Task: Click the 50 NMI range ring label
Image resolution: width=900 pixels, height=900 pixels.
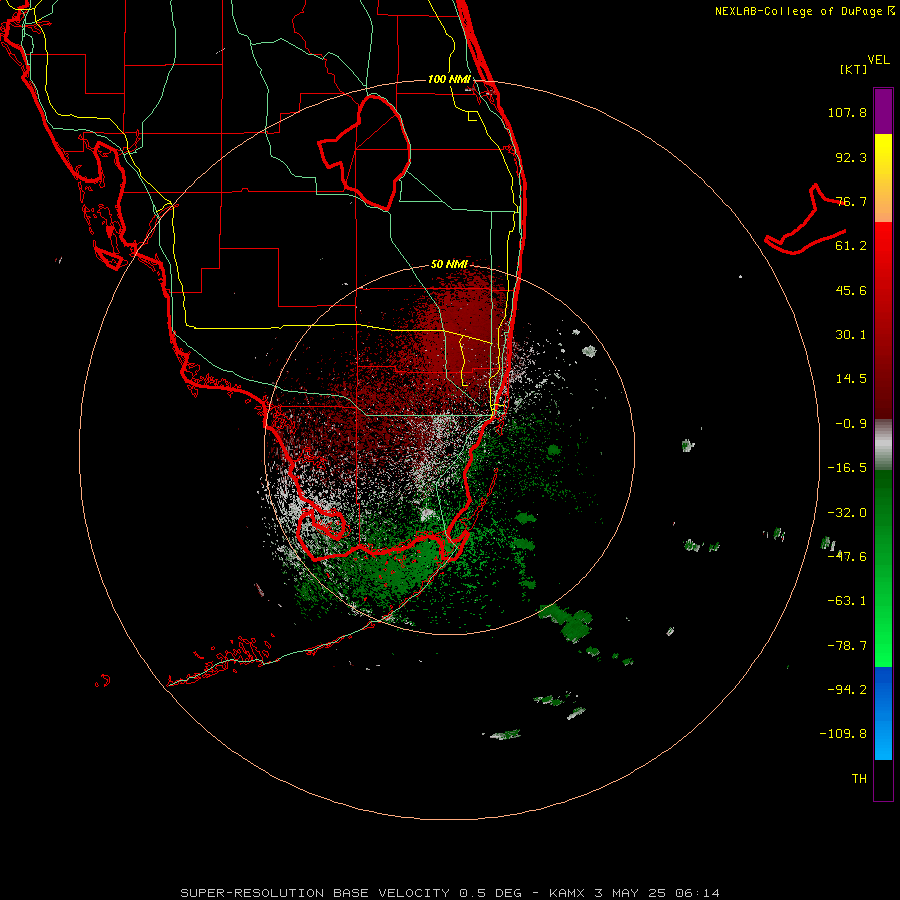Action: coord(449,264)
